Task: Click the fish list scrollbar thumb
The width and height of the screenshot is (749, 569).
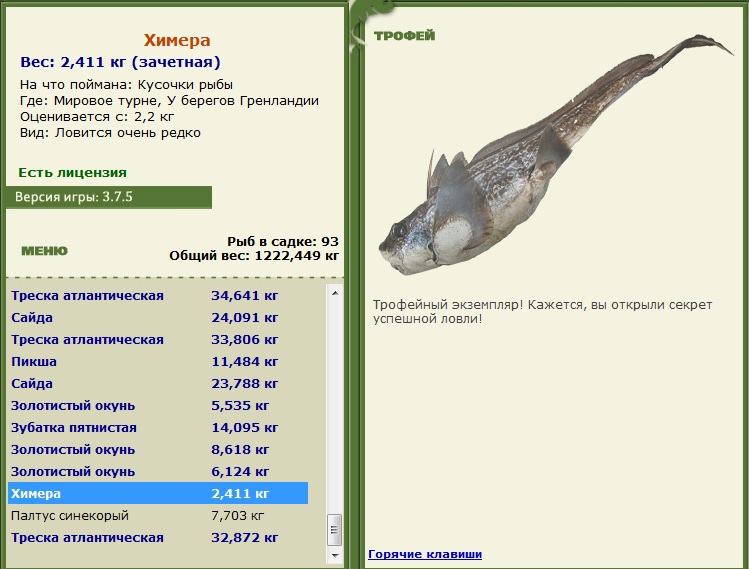Action: tap(334, 529)
